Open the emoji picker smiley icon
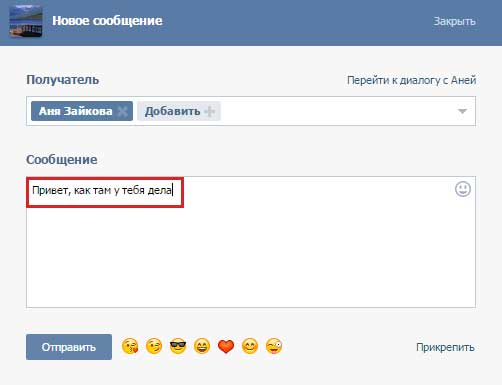The height and width of the screenshot is (385, 502). pyautogui.click(x=463, y=189)
